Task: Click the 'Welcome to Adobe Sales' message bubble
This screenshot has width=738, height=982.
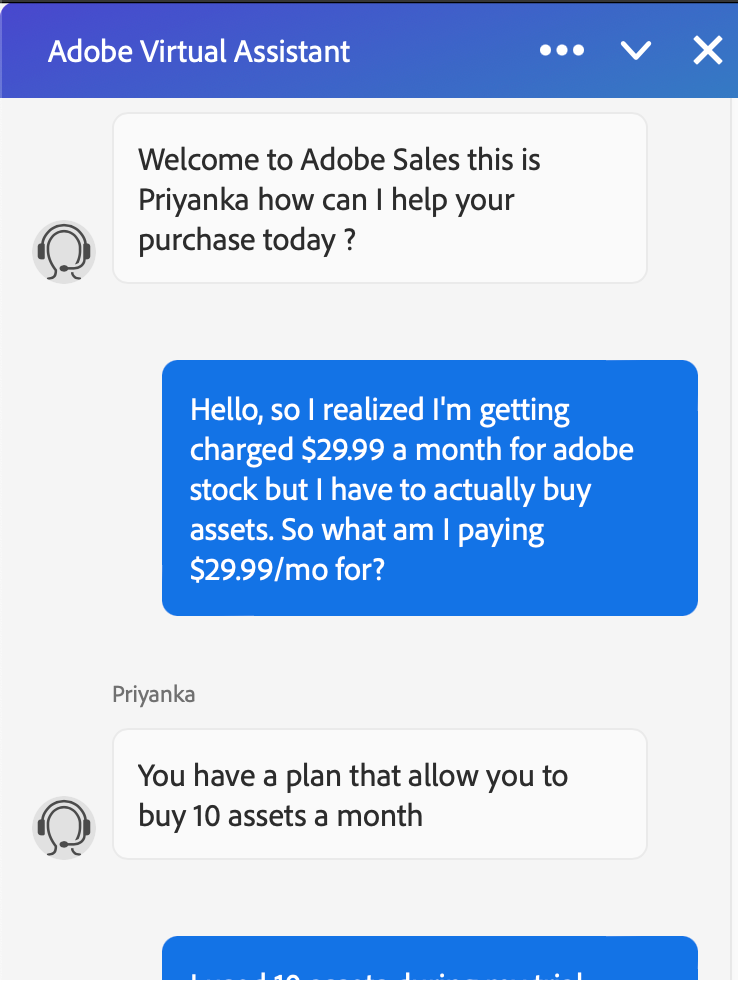Action: click(x=380, y=198)
